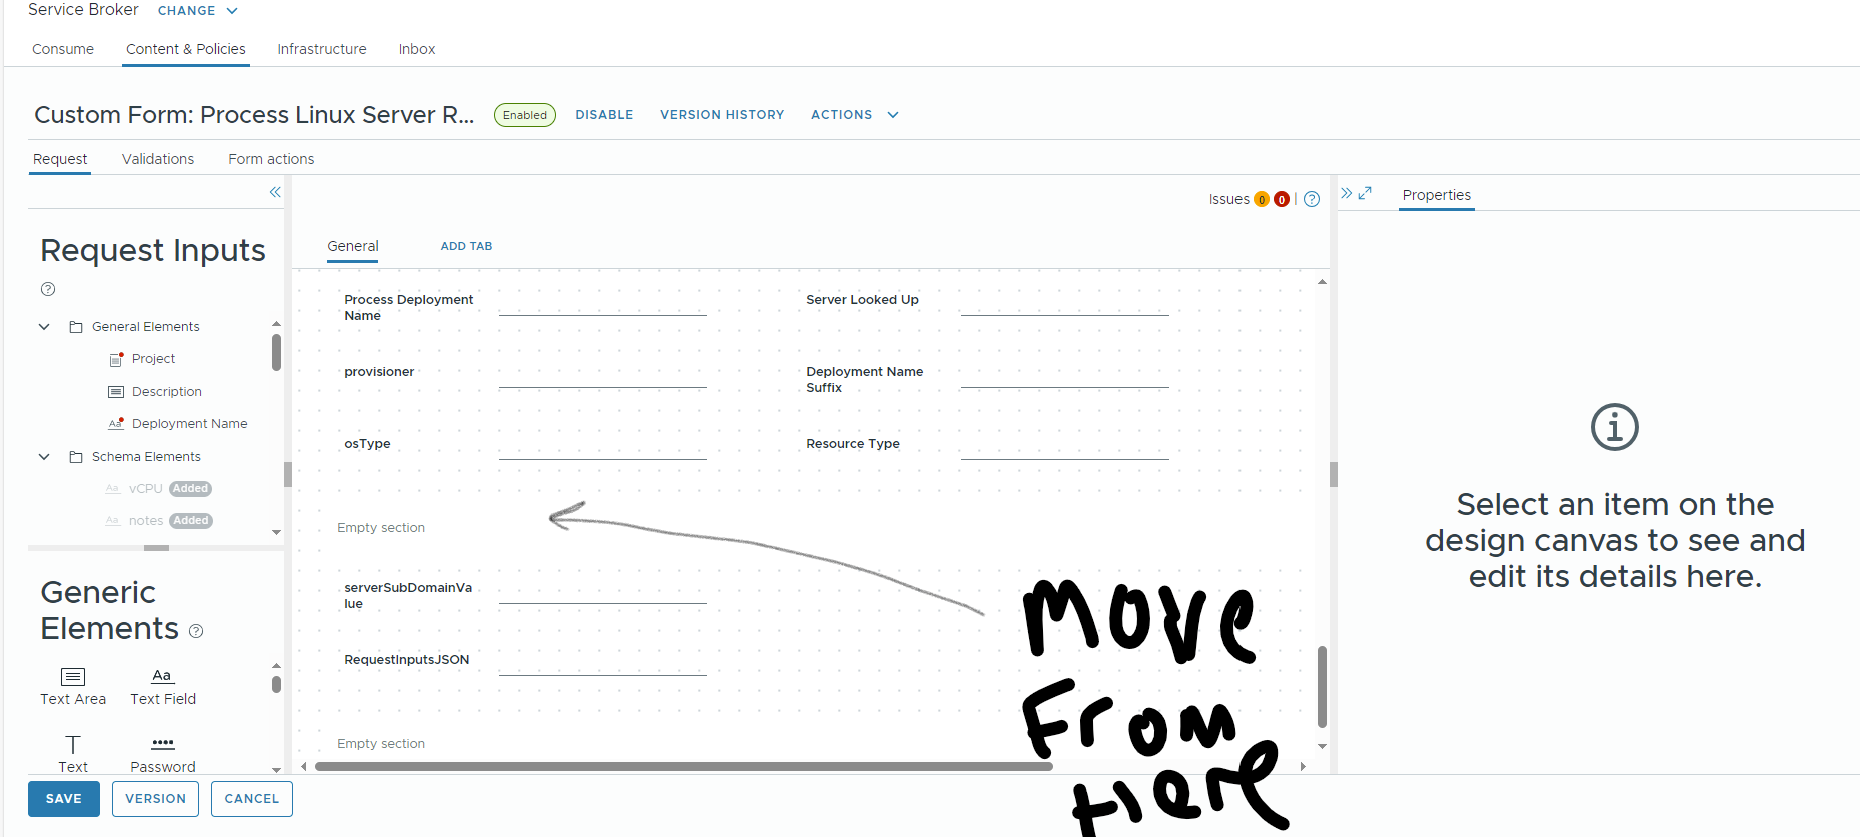Click the red error issues count badge

(x=1282, y=199)
